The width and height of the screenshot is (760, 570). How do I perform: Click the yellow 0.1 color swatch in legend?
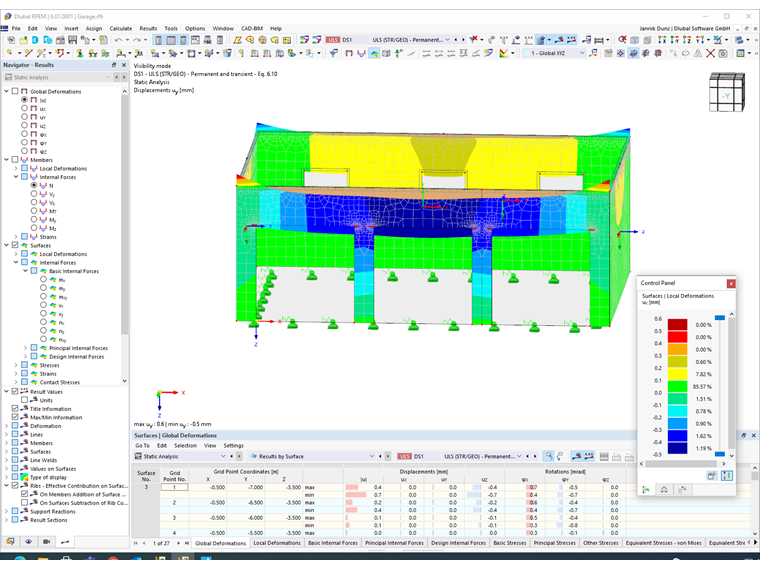click(677, 374)
